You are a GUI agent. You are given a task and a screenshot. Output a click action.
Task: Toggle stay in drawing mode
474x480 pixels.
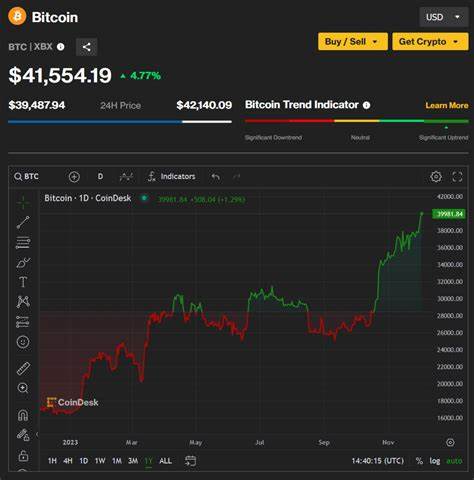coord(23,435)
